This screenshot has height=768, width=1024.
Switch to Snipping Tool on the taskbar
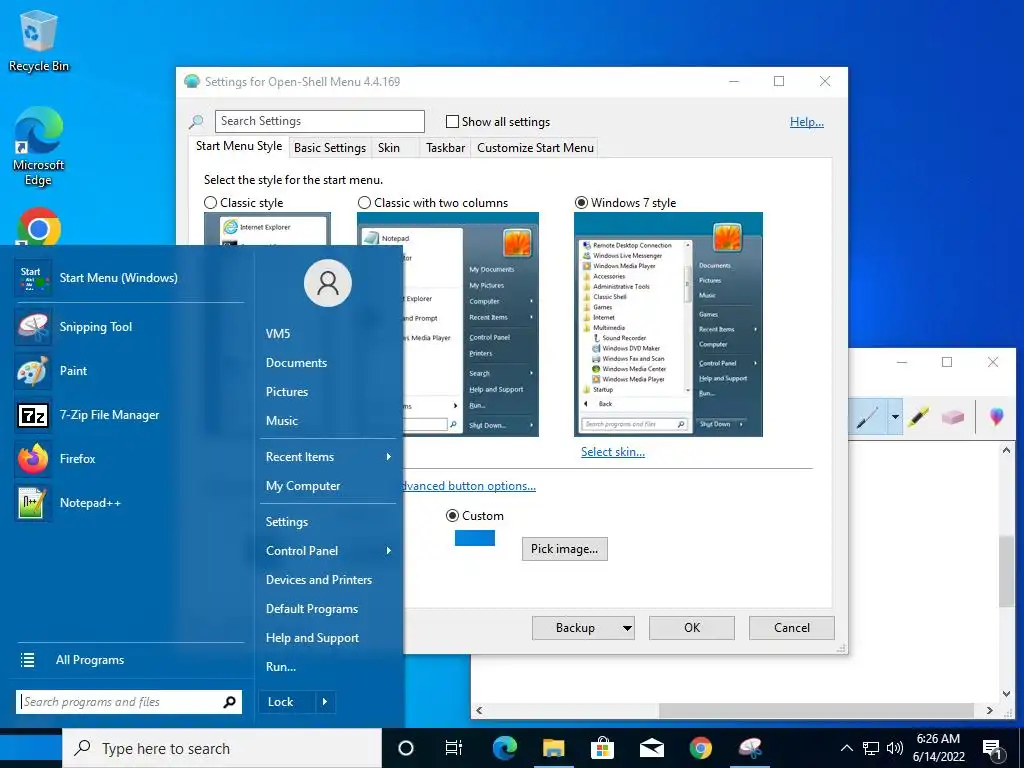tap(750, 748)
